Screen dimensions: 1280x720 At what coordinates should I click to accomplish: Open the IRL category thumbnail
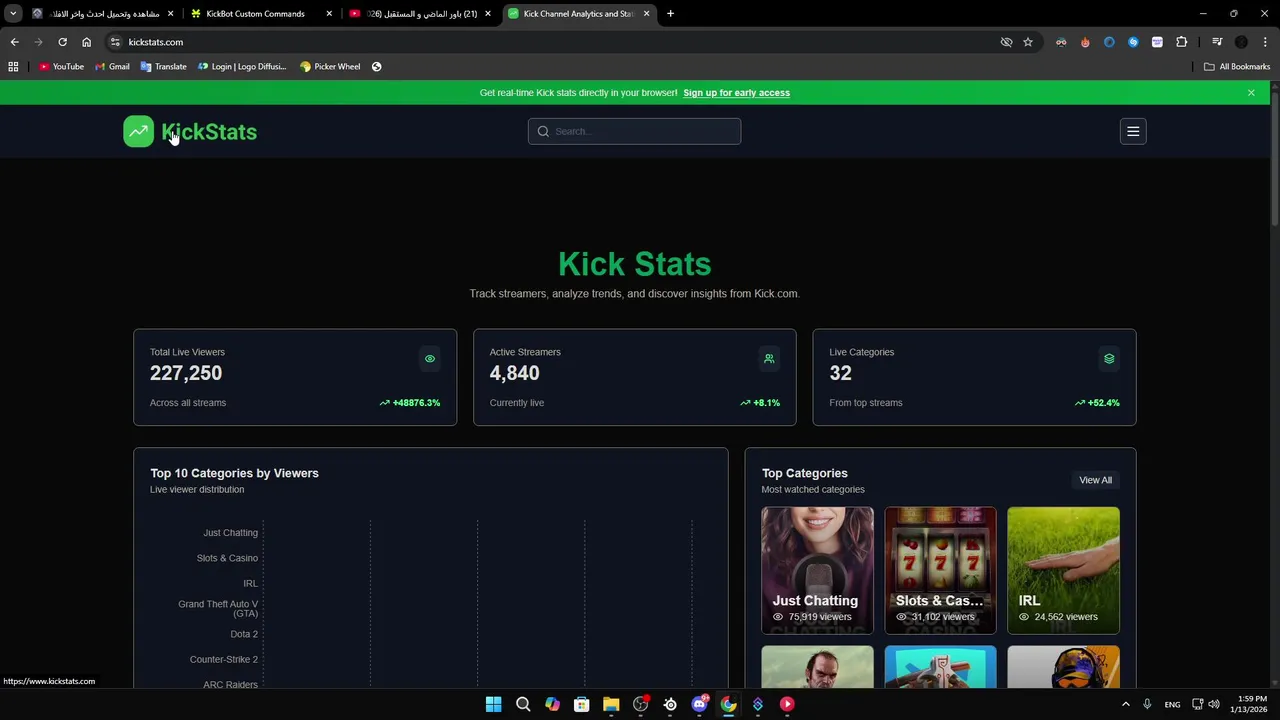click(1063, 570)
